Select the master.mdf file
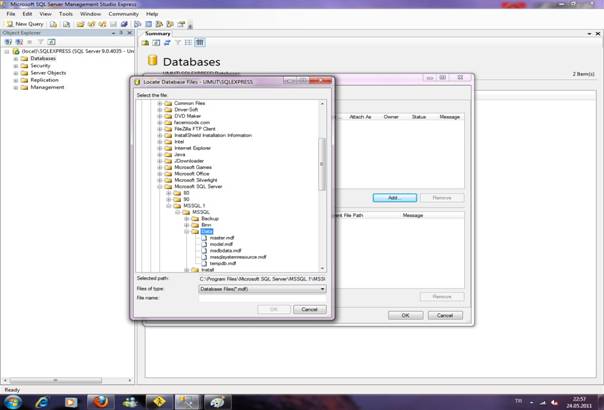604x410 pixels. pos(222,238)
